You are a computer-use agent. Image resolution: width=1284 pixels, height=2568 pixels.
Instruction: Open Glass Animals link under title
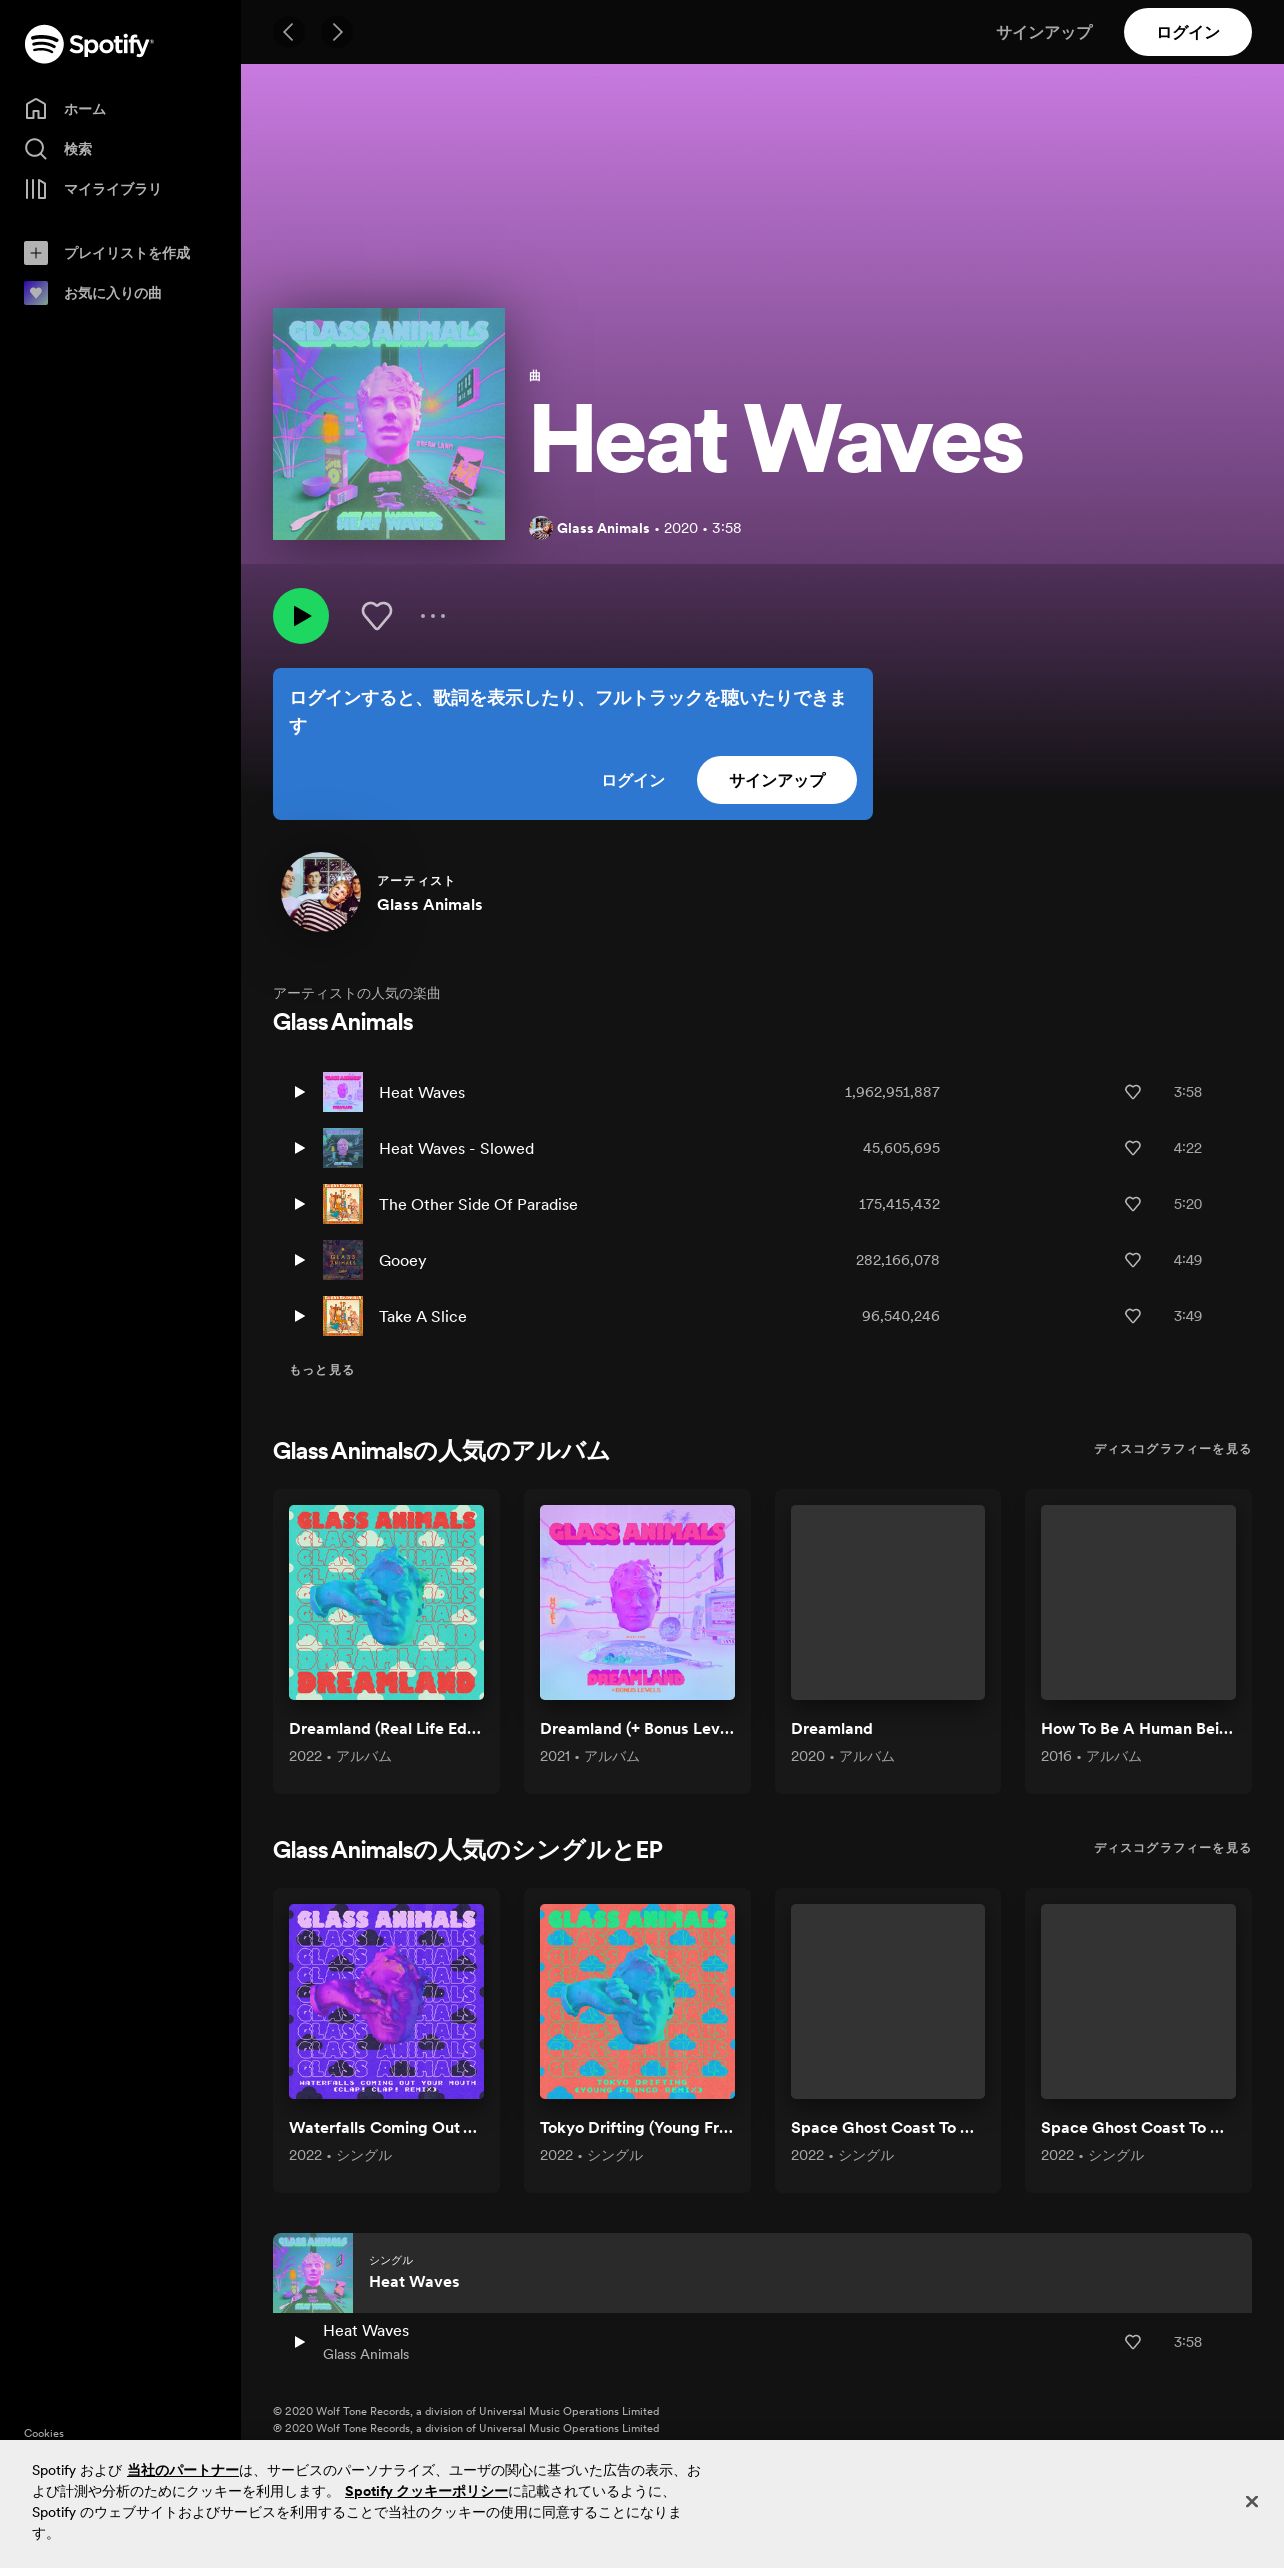tap(603, 528)
